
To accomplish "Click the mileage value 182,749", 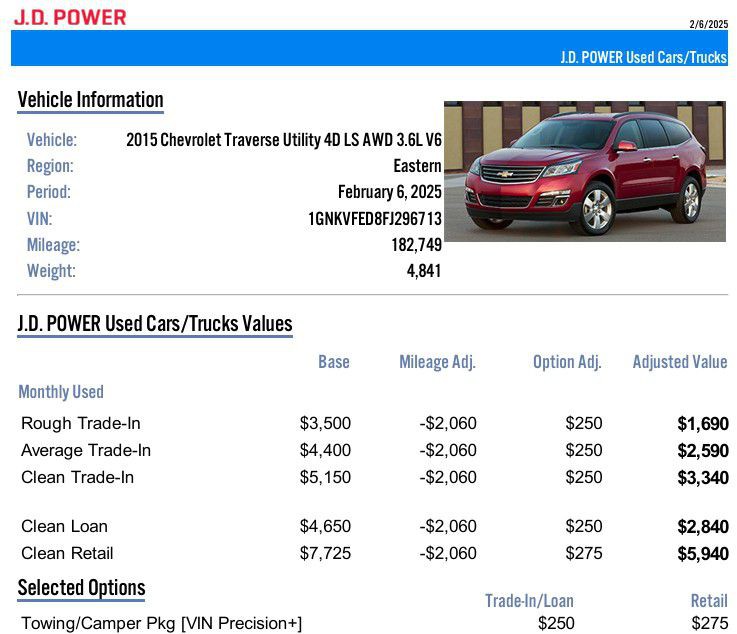I will point(416,245).
